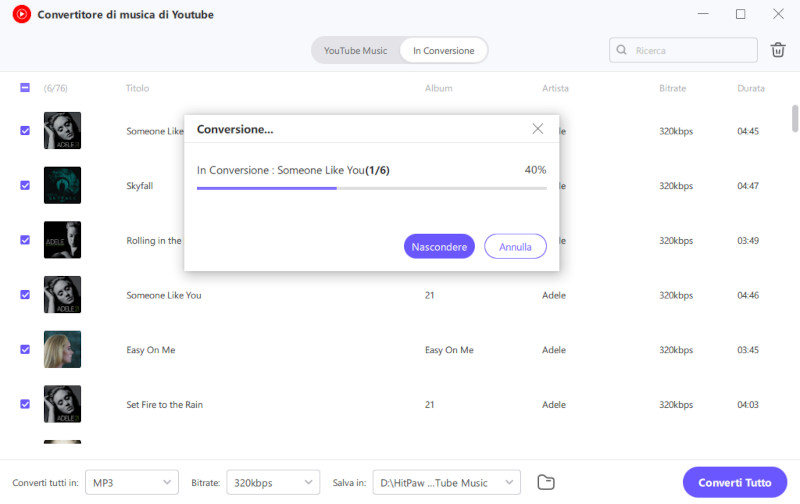Uncheck the Someone Like You (04:46) checkbox

25,295
